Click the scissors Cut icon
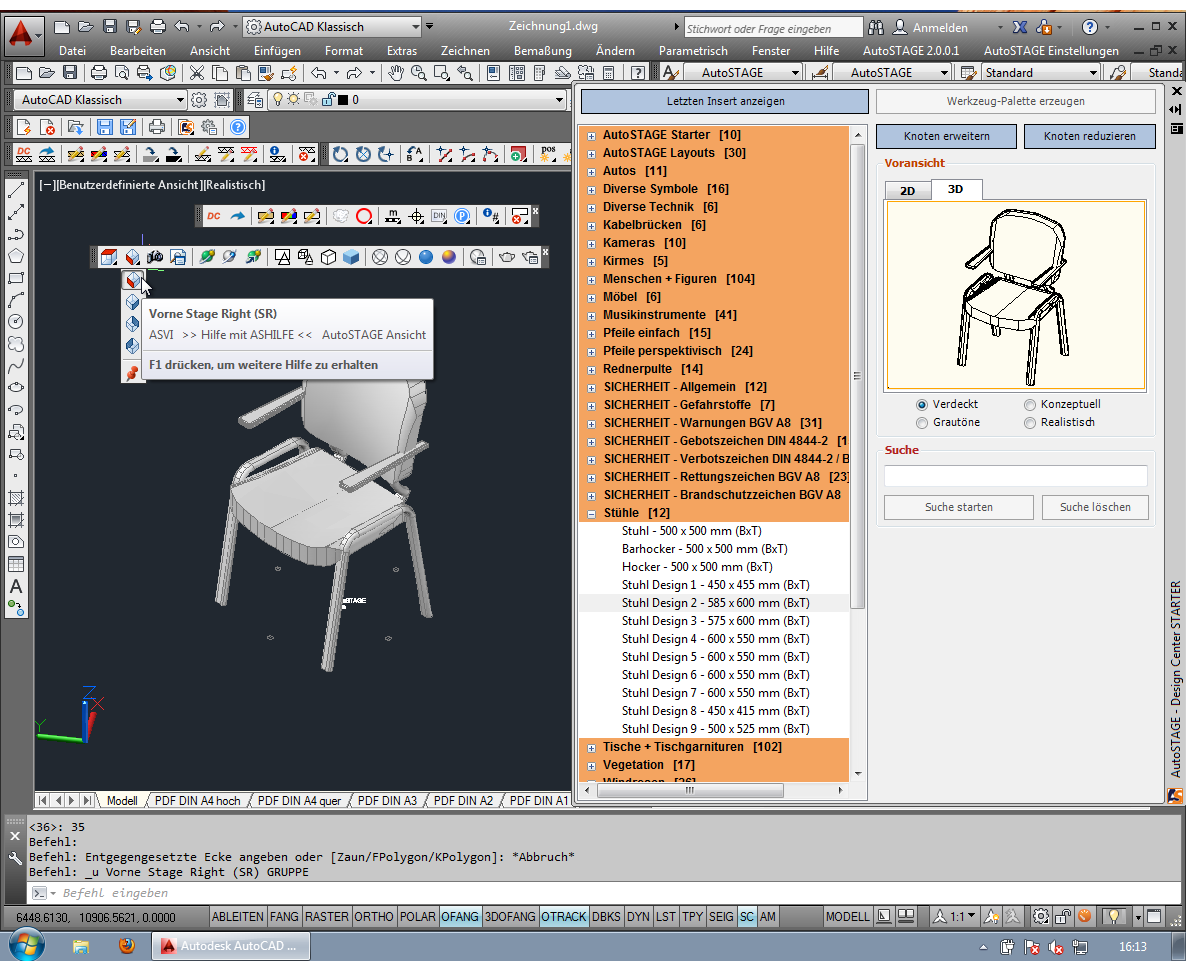The image size is (1186, 961). 196,72
